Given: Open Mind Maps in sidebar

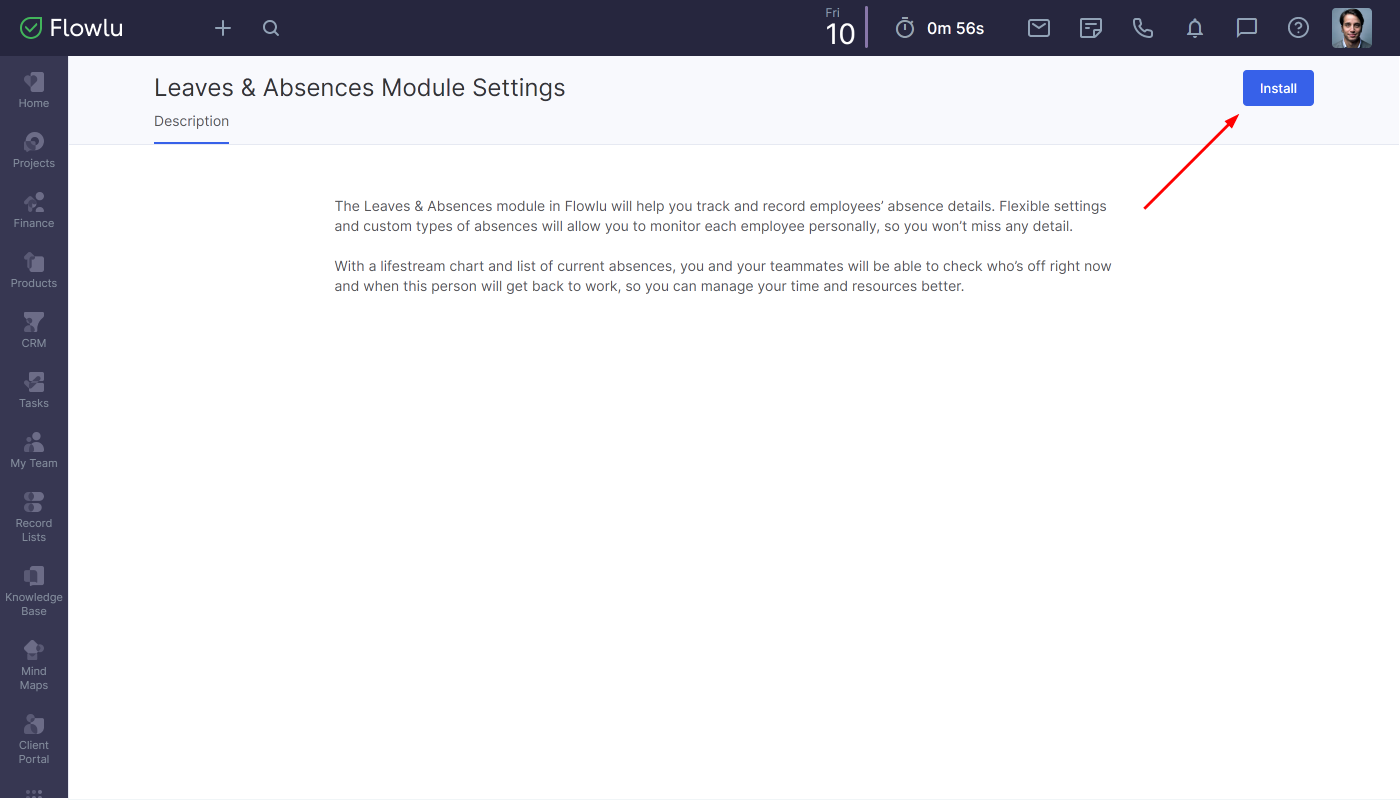Looking at the screenshot, I should (x=34, y=665).
